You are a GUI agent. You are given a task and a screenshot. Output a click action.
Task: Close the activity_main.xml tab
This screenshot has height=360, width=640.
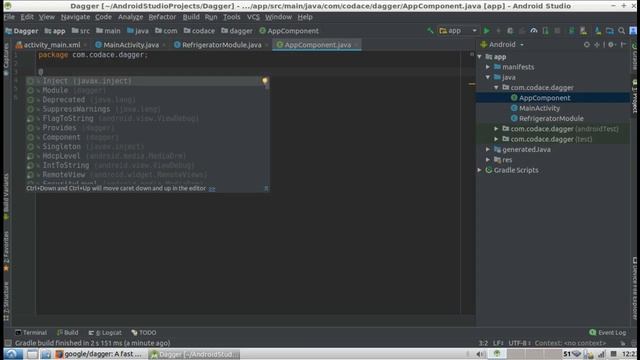coord(85,45)
